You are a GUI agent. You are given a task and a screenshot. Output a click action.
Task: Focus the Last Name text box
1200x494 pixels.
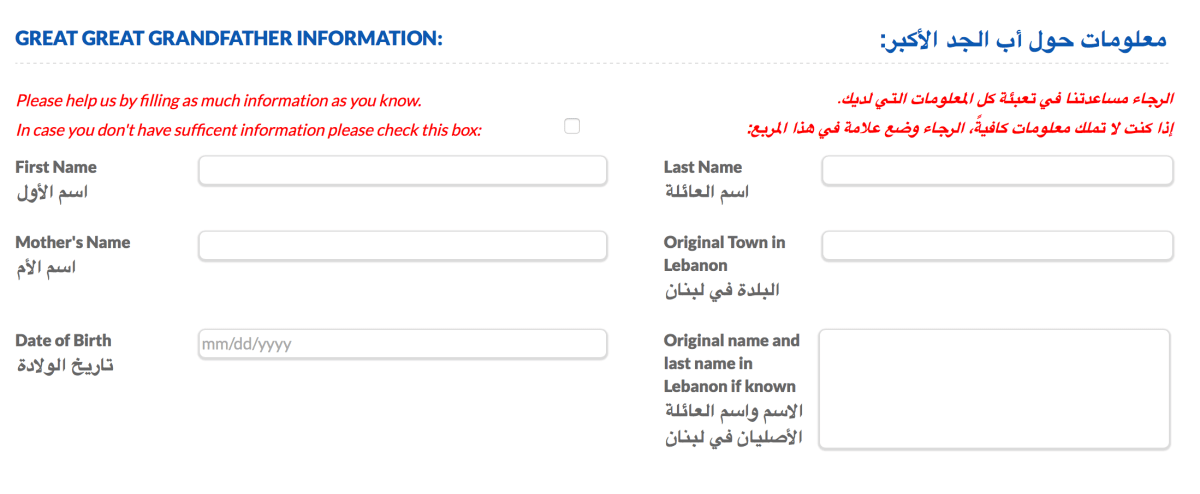pos(997,171)
